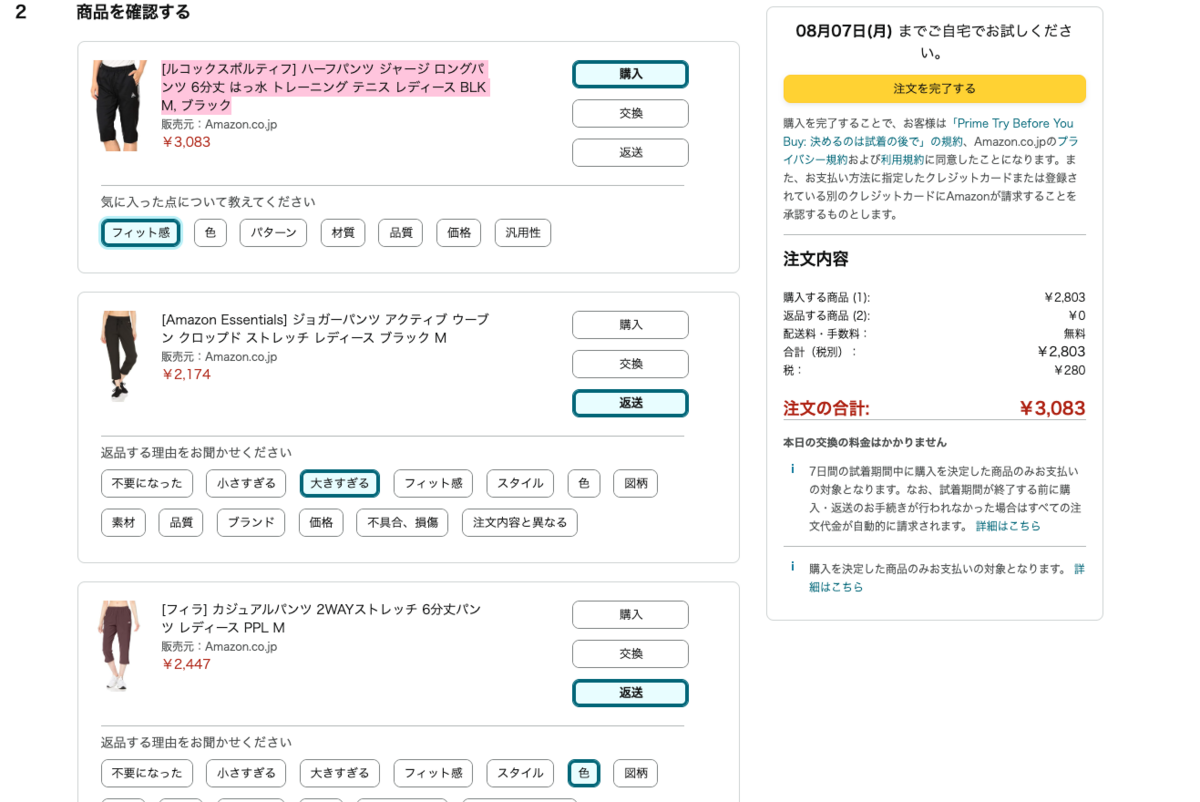Select 小さすぎる return reason for Amazon Essentials pants

(246, 484)
